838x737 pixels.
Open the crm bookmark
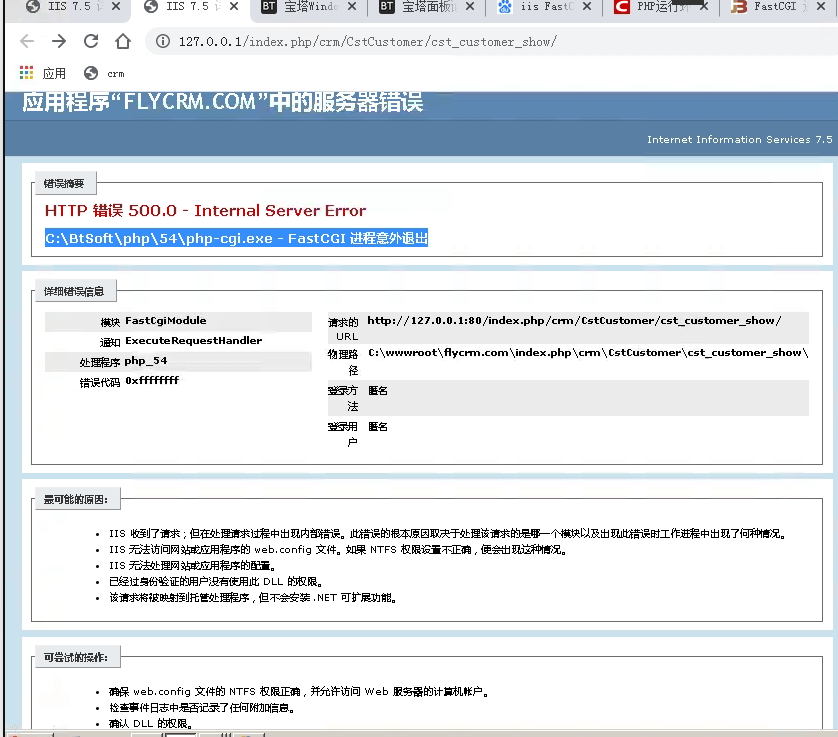pos(104,73)
